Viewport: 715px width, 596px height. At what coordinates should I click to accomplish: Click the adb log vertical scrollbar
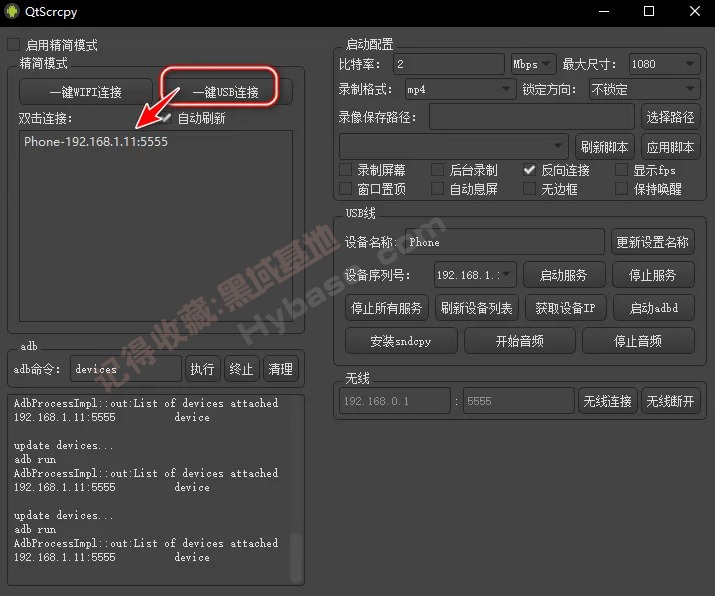point(296,557)
